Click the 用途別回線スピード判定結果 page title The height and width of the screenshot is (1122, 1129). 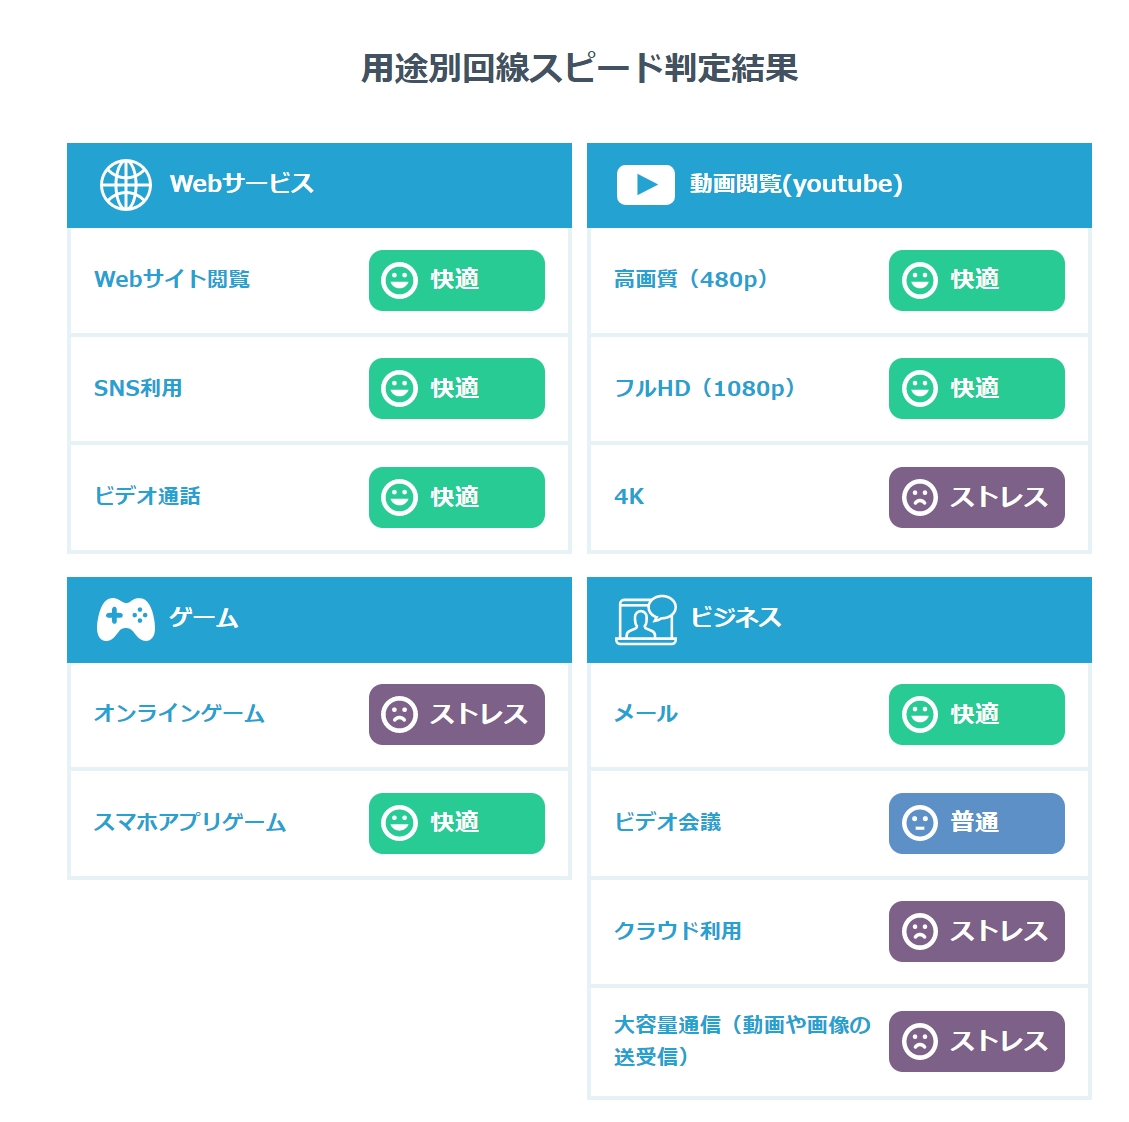click(580, 68)
